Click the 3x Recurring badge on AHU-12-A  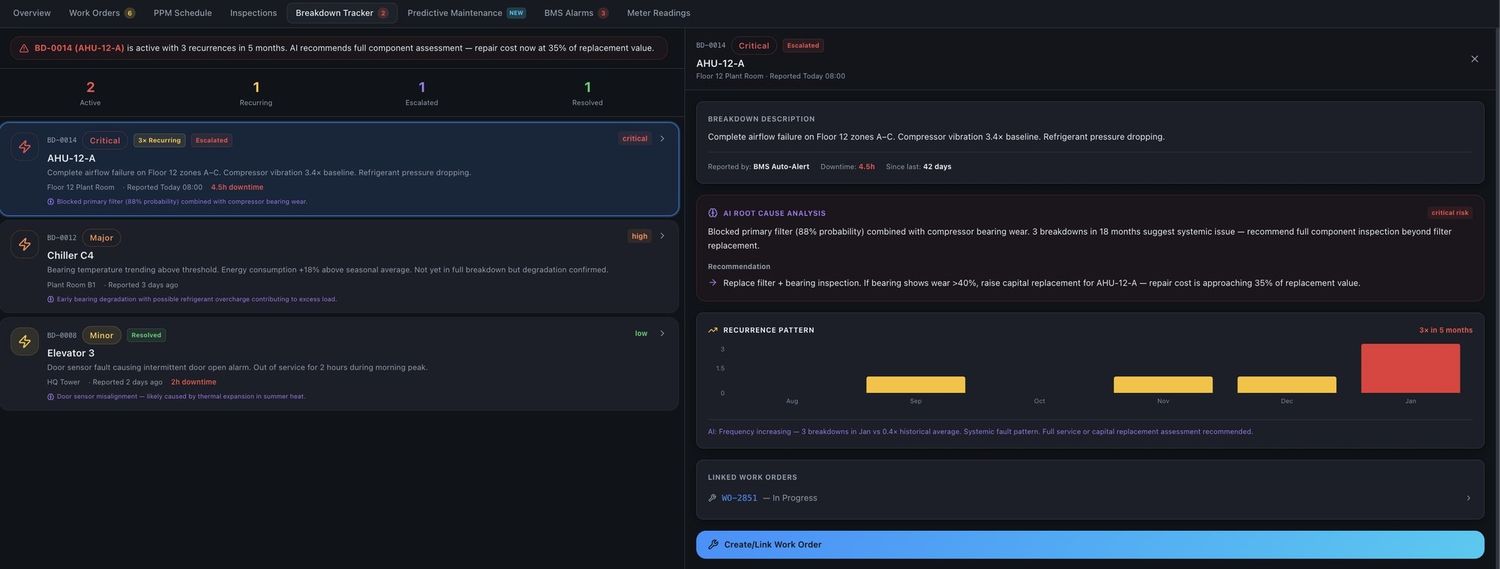pos(160,140)
